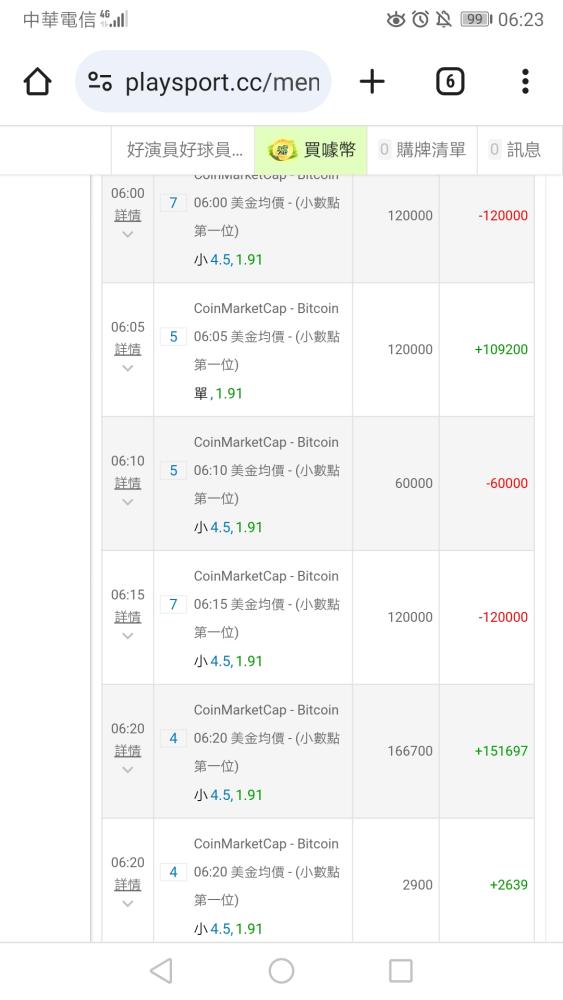Screen dimensions: 563x1000
Task: Open the 購牌清單 tab
Action: tap(422, 150)
